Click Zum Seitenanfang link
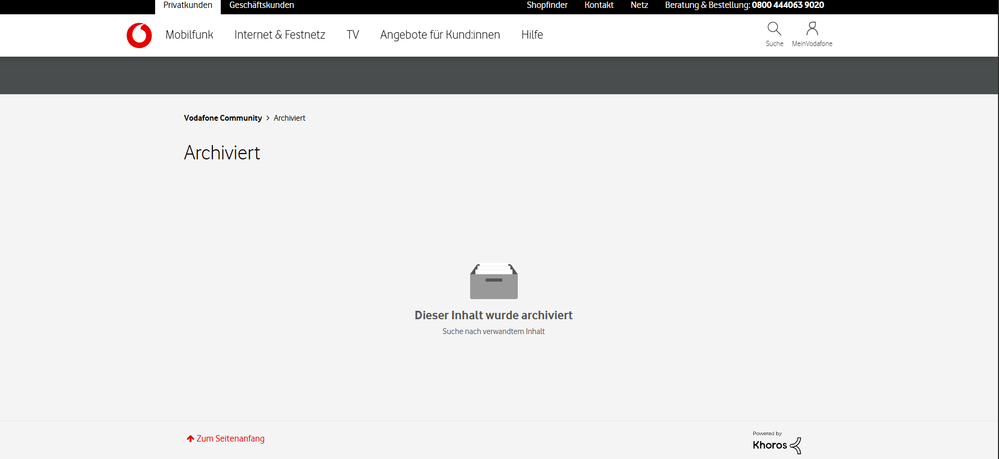This screenshot has height=459, width=999. click(226, 439)
